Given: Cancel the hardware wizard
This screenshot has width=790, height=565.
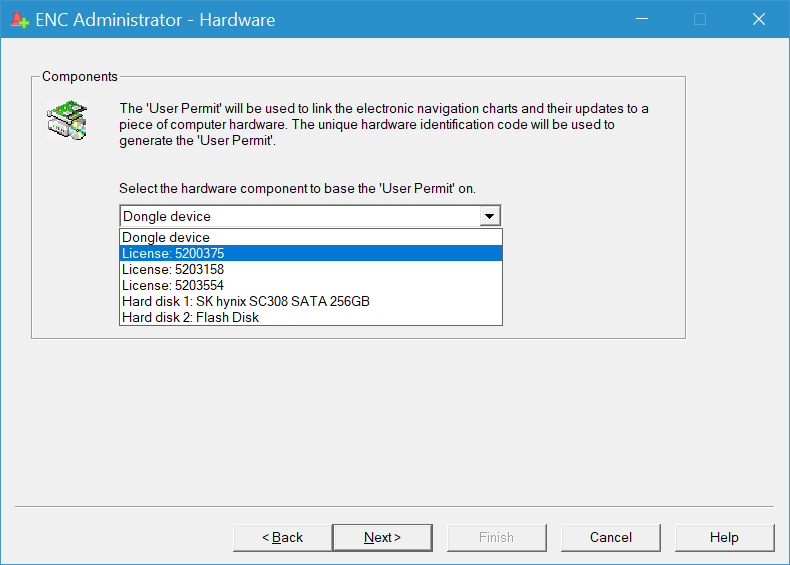Looking at the screenshot, I should click(x=610, y=538).
